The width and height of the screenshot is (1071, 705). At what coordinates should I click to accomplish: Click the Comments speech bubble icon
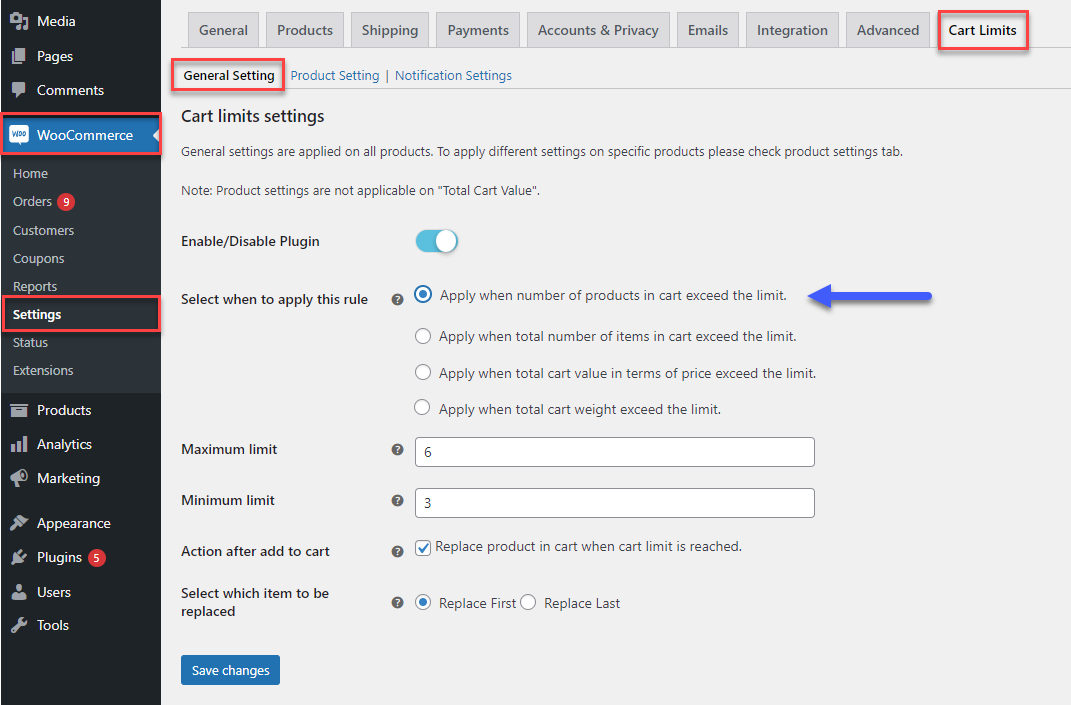pyautogui.click(x=19, y=90)
